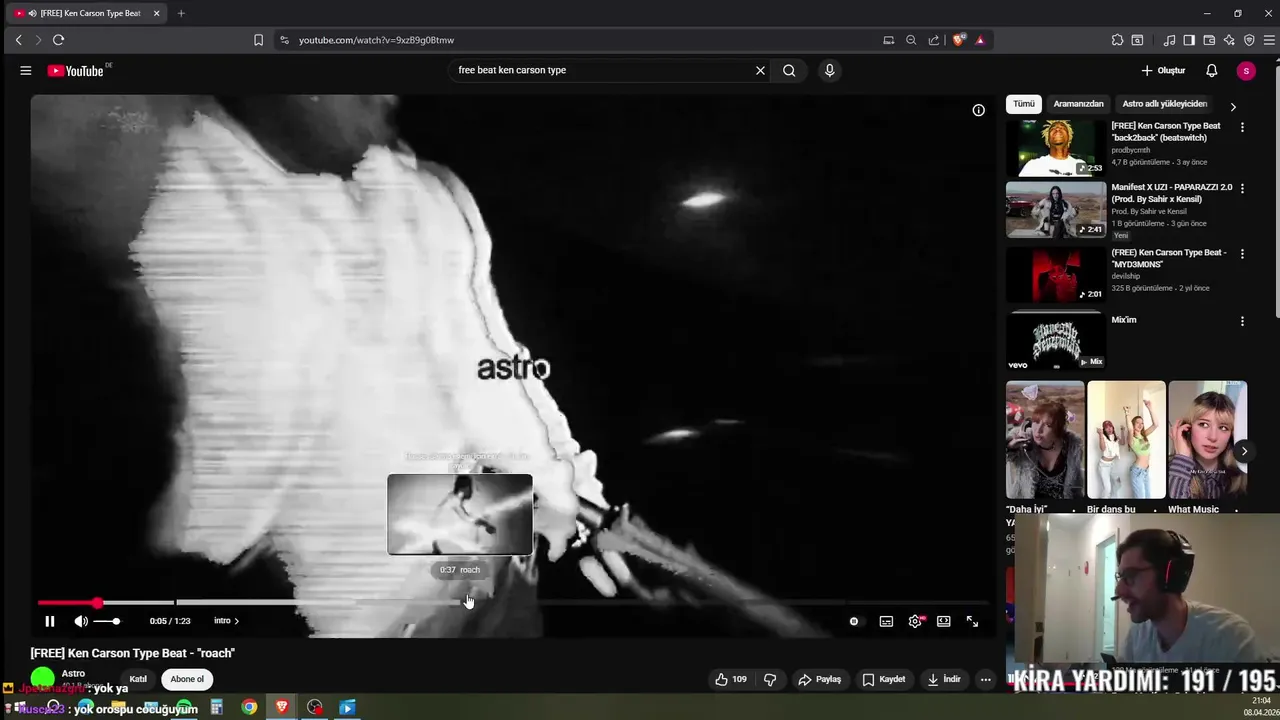Open options for PAPARAZZI 2.0 video
The width and height of the screenshot is (1280, 720).
(1242, 188)
